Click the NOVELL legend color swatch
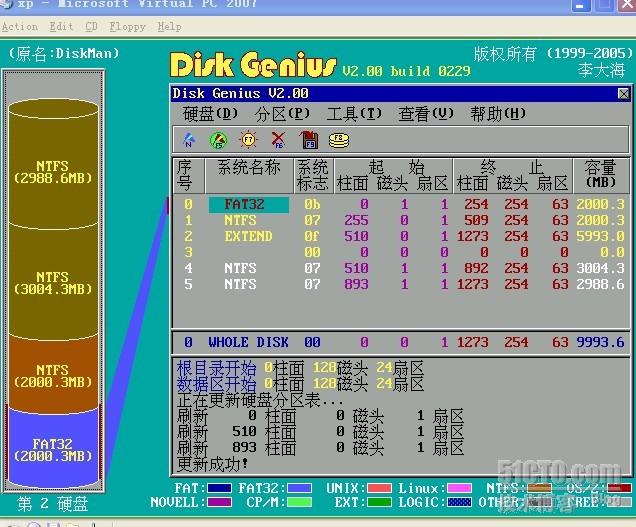636x527 pixels. pyautogui.click(x=219, y=502)
